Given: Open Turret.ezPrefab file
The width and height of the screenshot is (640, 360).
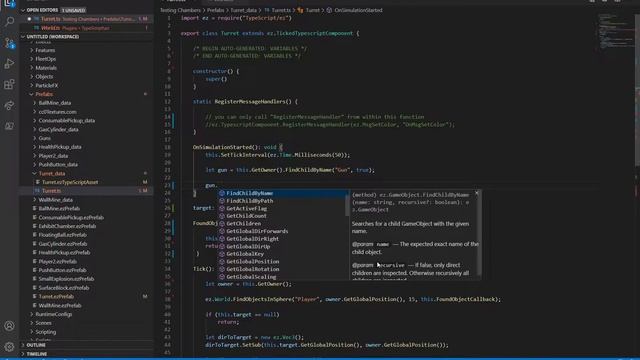Looking at the screenshot, I should [56, 297].
